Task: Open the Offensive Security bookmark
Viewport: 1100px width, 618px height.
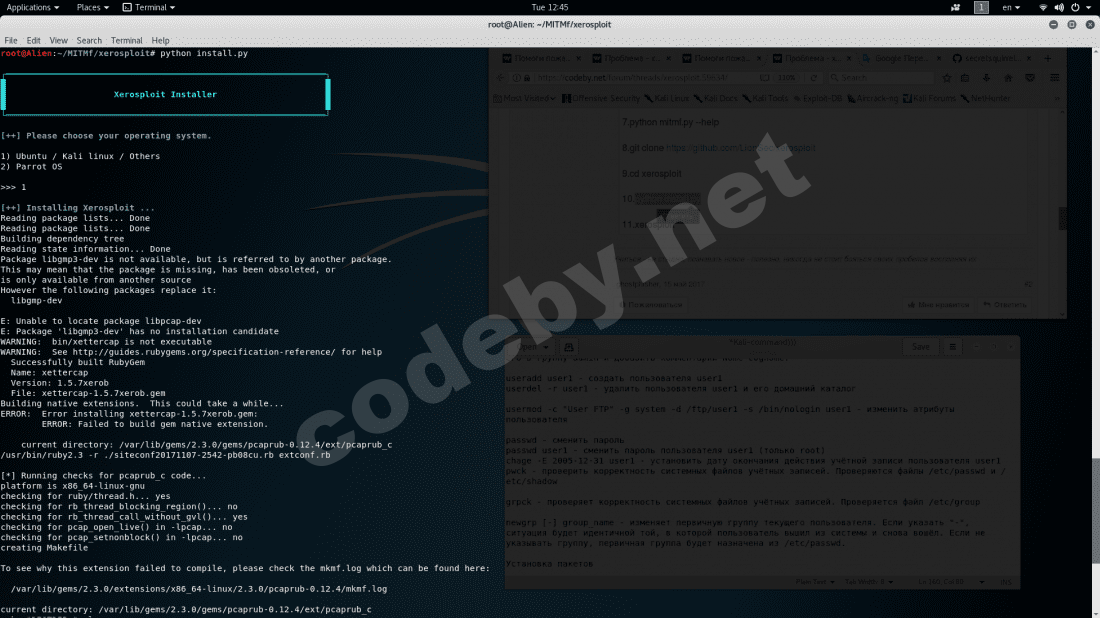Action: click(601, 98)
